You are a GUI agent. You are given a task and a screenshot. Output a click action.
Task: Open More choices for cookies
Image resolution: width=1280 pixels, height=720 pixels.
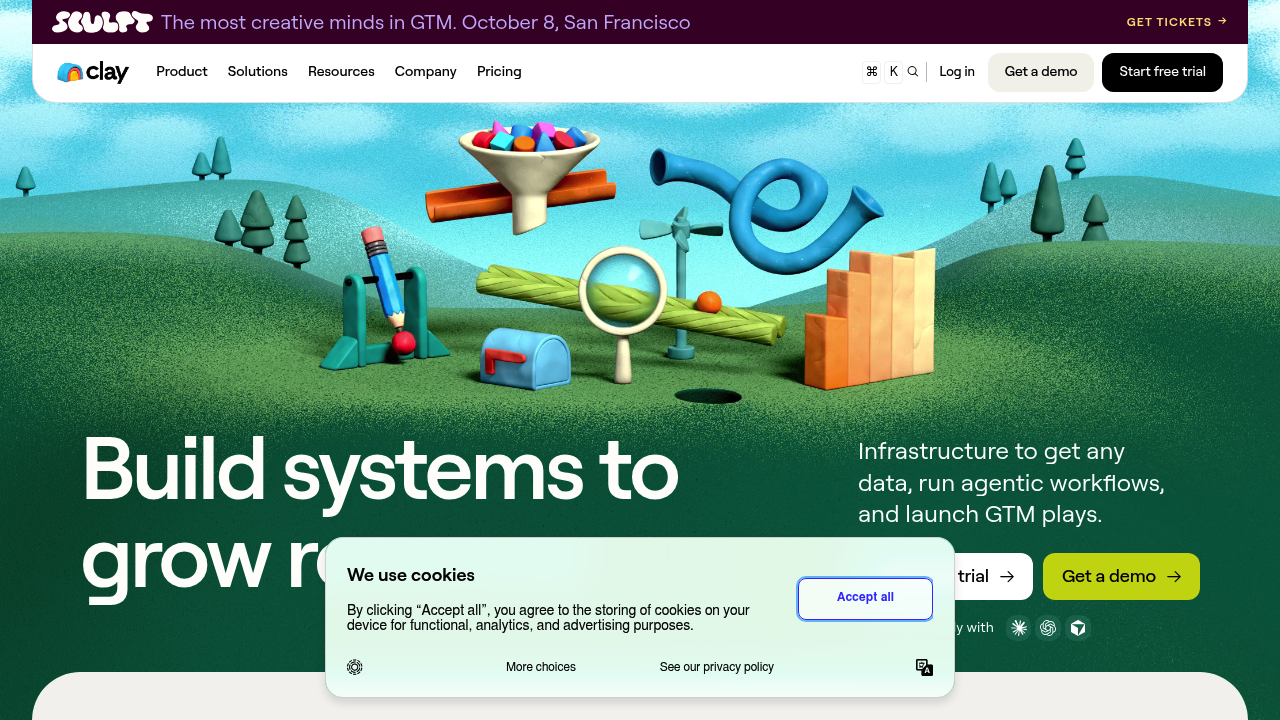click(541, 667)
